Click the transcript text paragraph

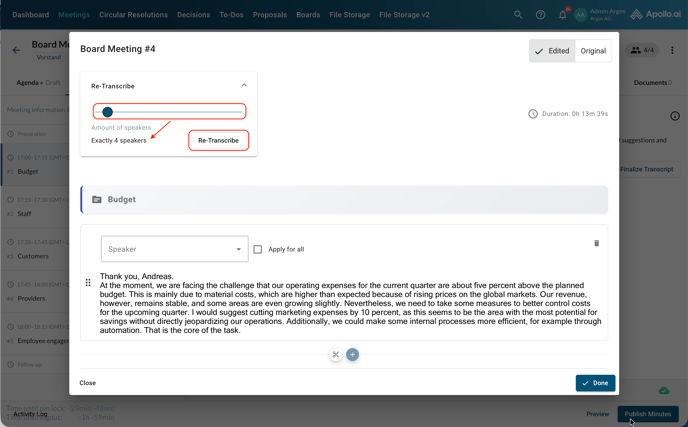(x=350, y=304)
